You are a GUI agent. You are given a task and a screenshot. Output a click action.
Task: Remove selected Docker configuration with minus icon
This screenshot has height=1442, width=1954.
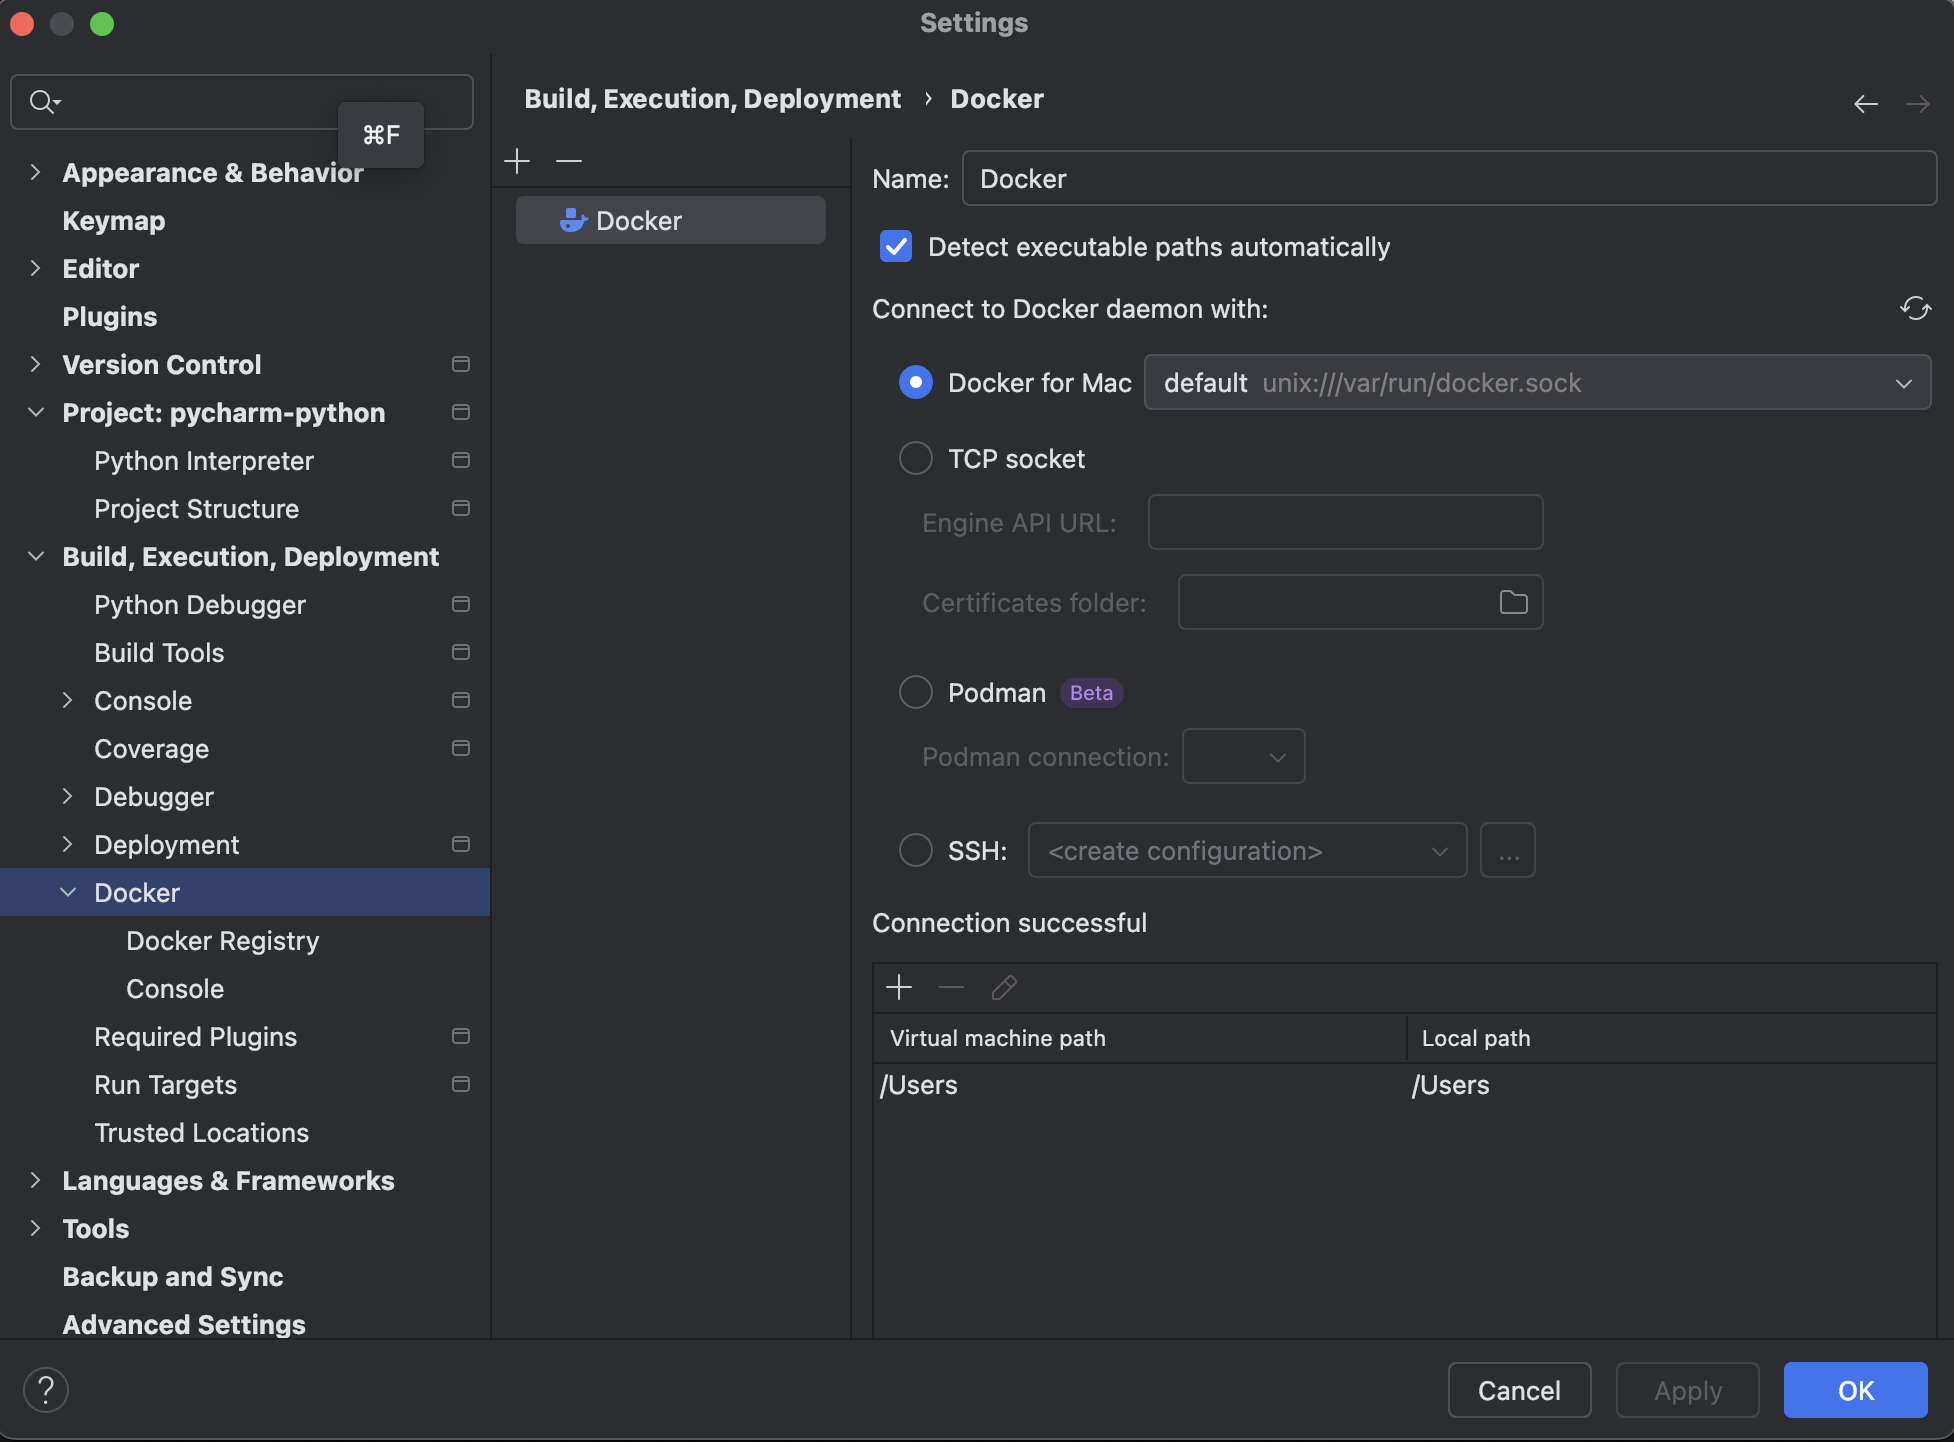569,161
